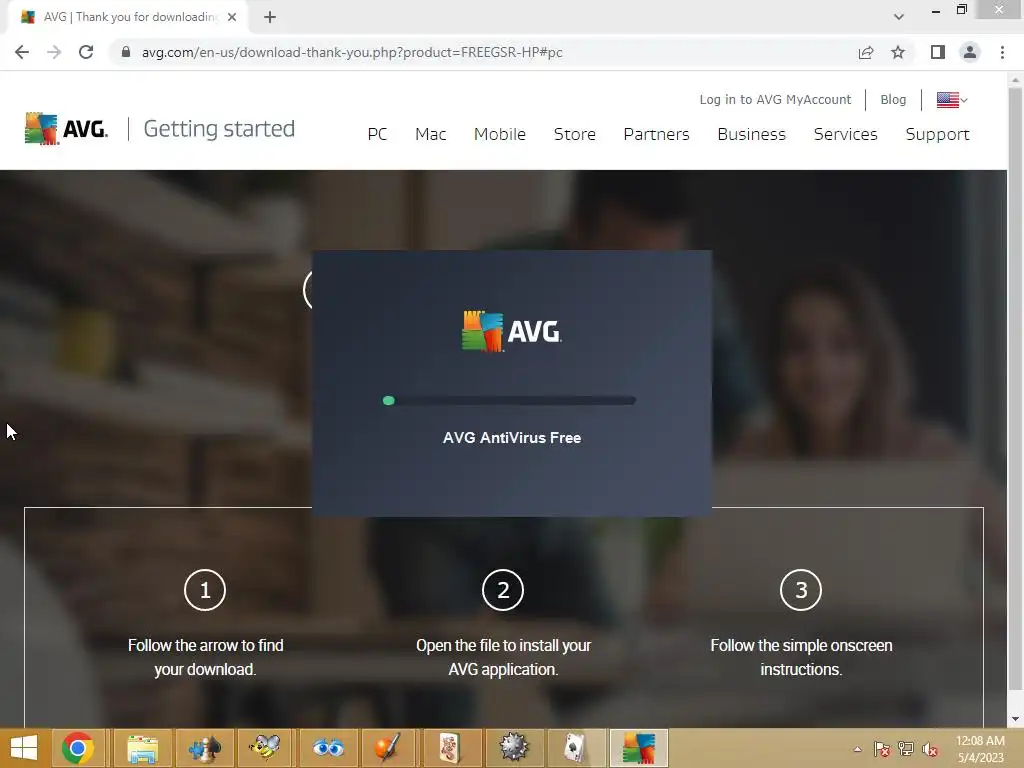The width and height of the screenshot is (1024, 768).
Task: Share this page icon in address bar
Action: click(x=866, y=52)
